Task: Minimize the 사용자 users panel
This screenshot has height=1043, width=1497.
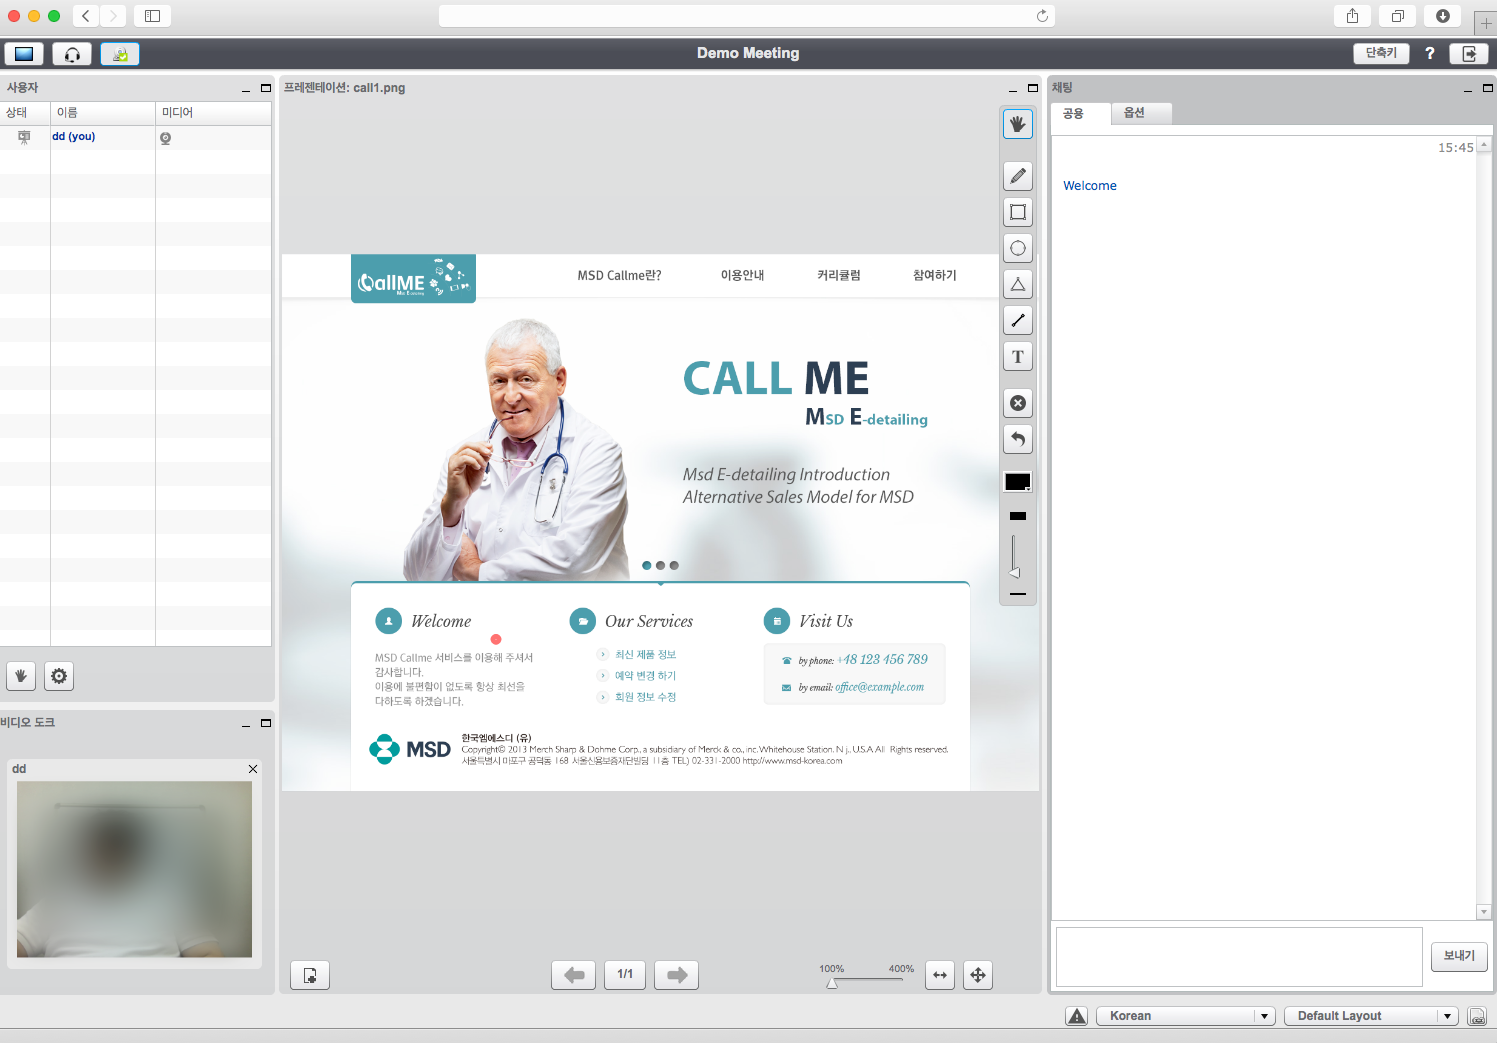Action: 246,89
